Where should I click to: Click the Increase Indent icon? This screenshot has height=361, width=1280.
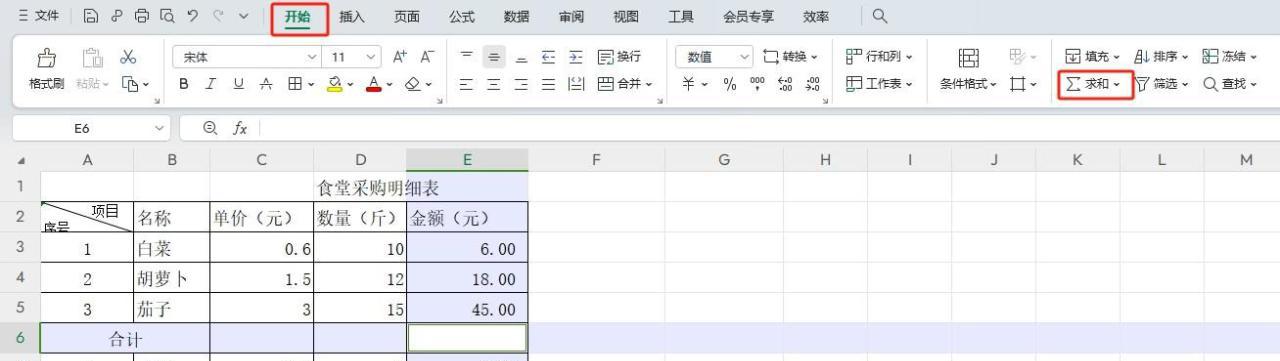(576, 58)
